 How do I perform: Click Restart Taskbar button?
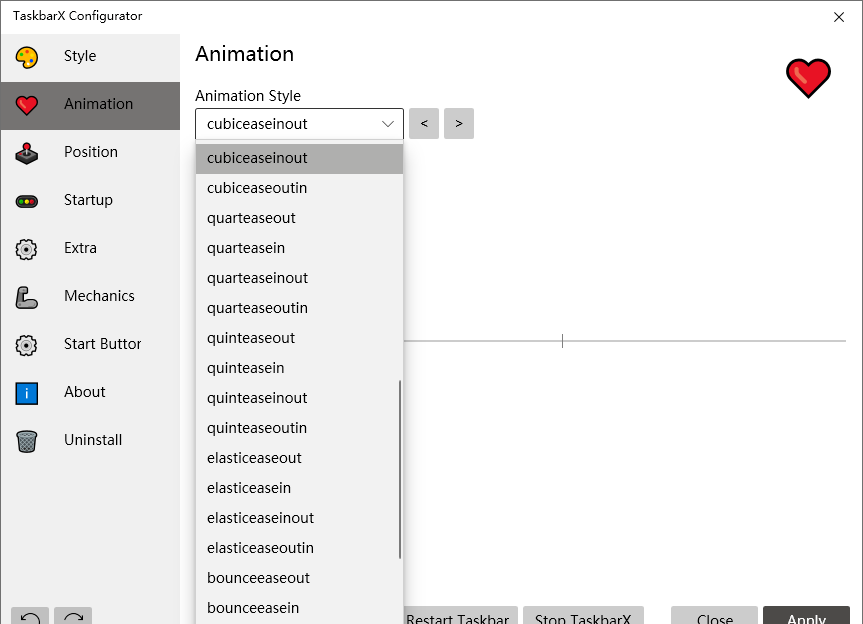461,616
